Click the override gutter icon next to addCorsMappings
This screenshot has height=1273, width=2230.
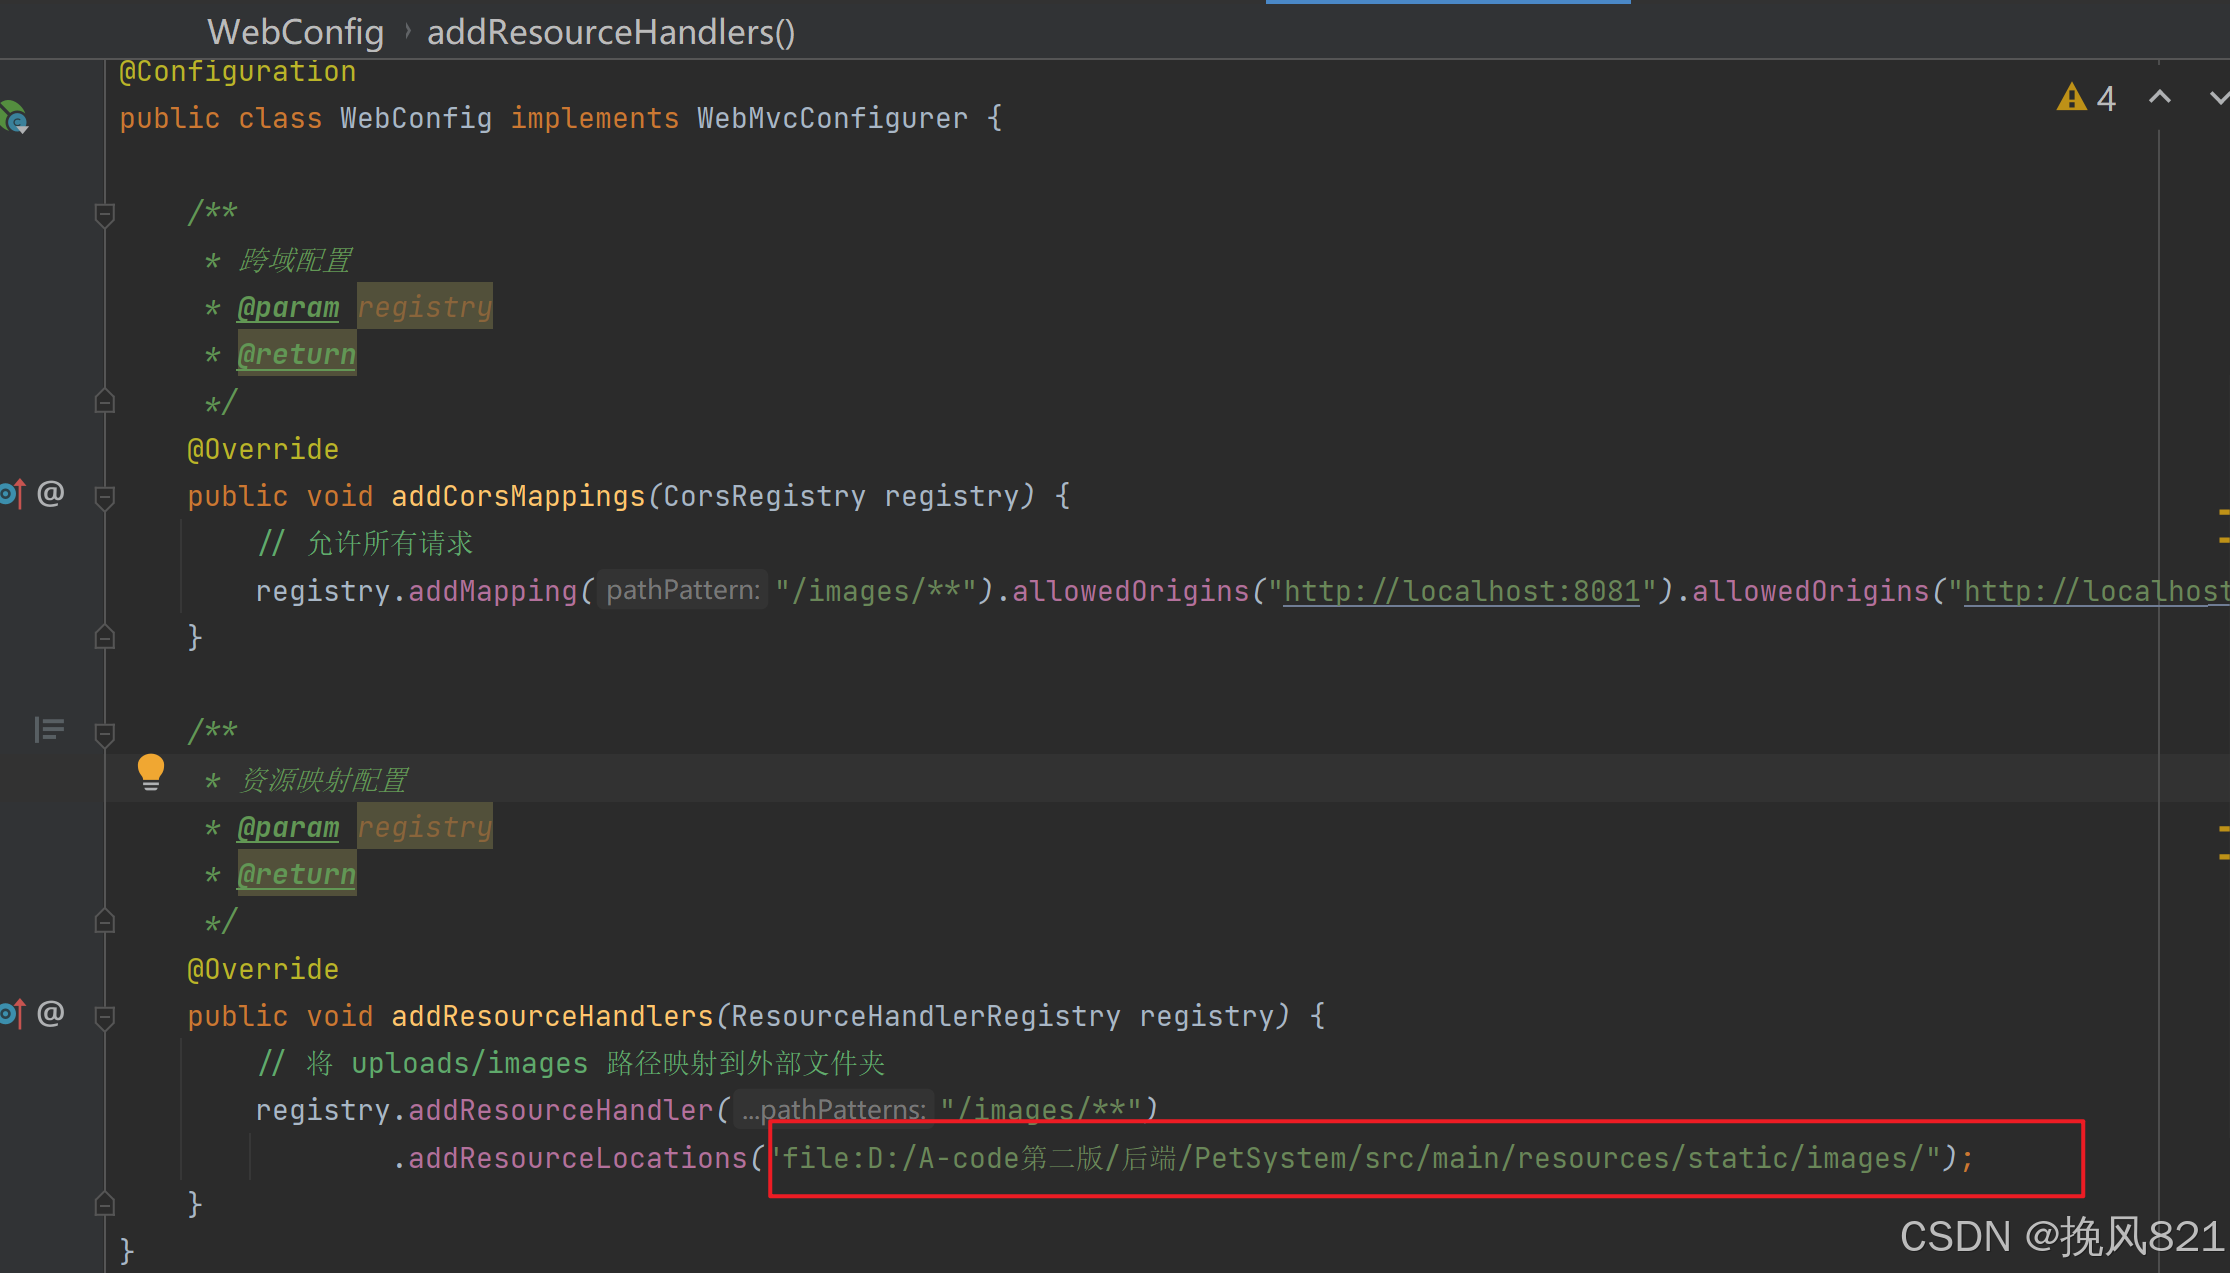12,493
